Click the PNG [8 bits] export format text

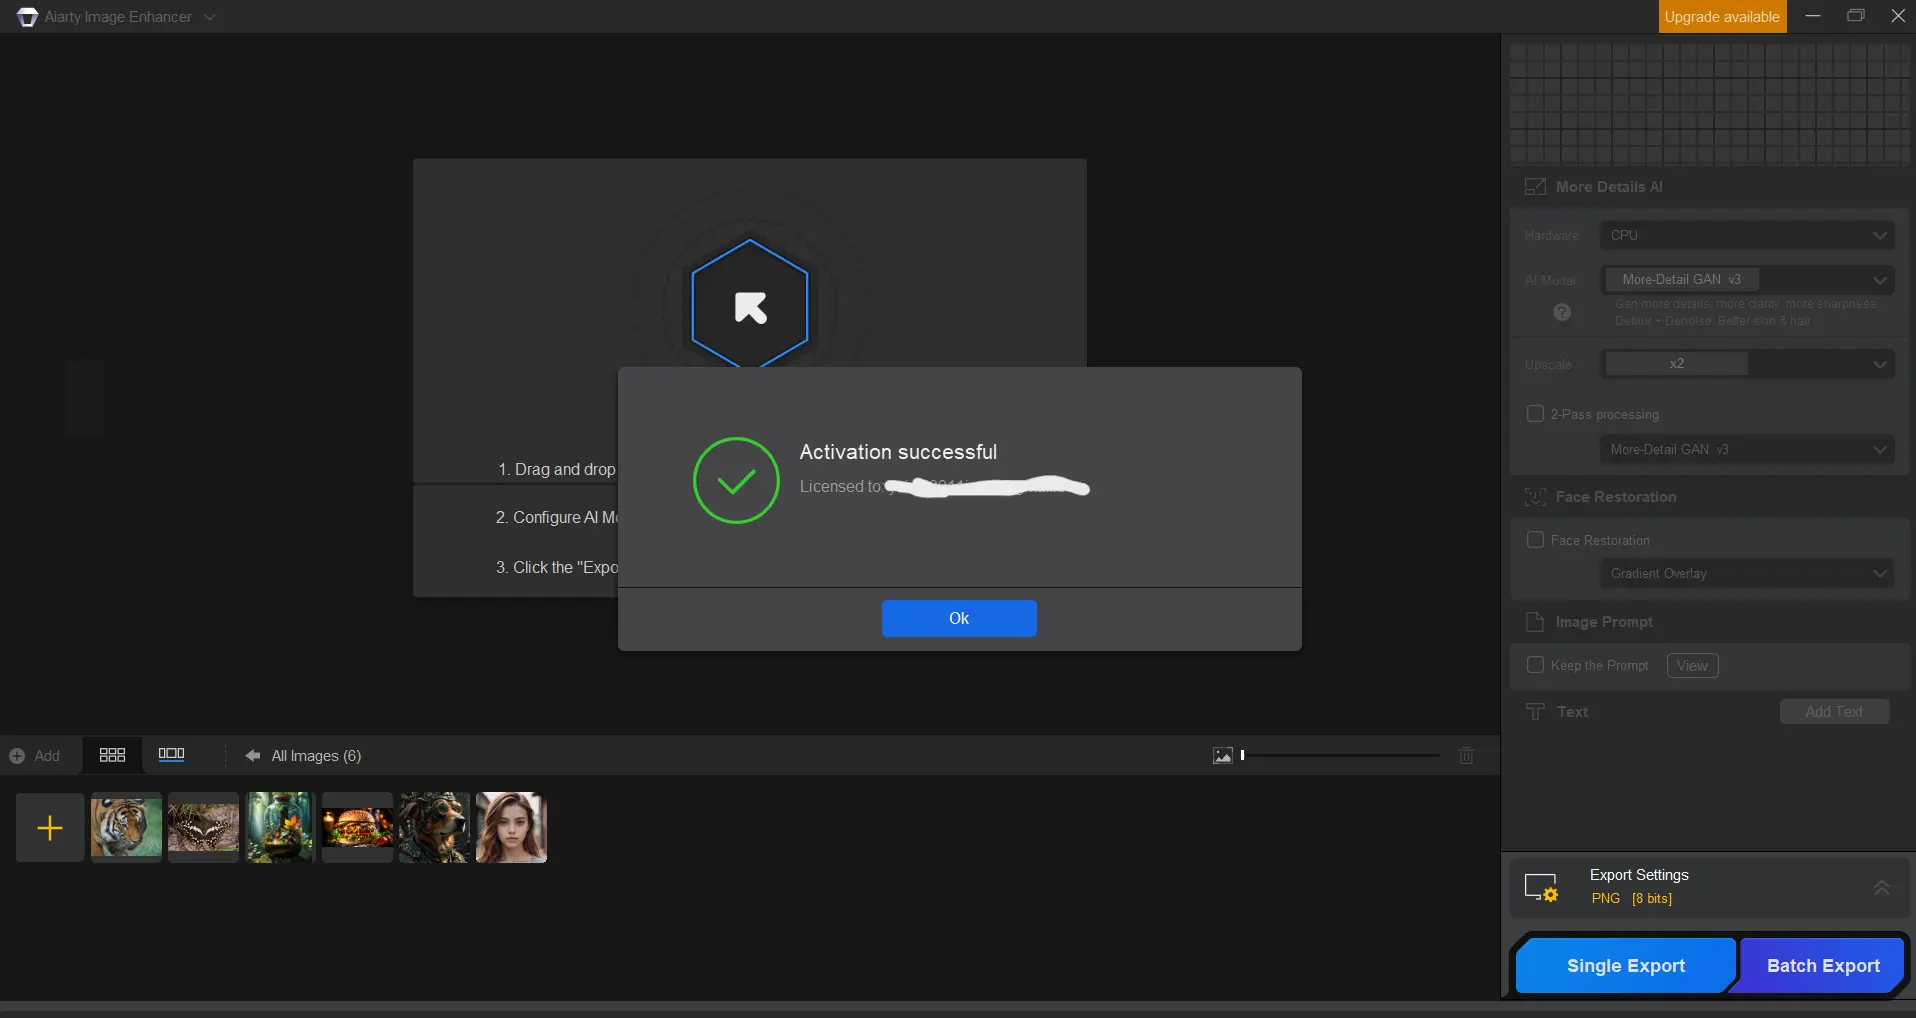click(1631, 898)
